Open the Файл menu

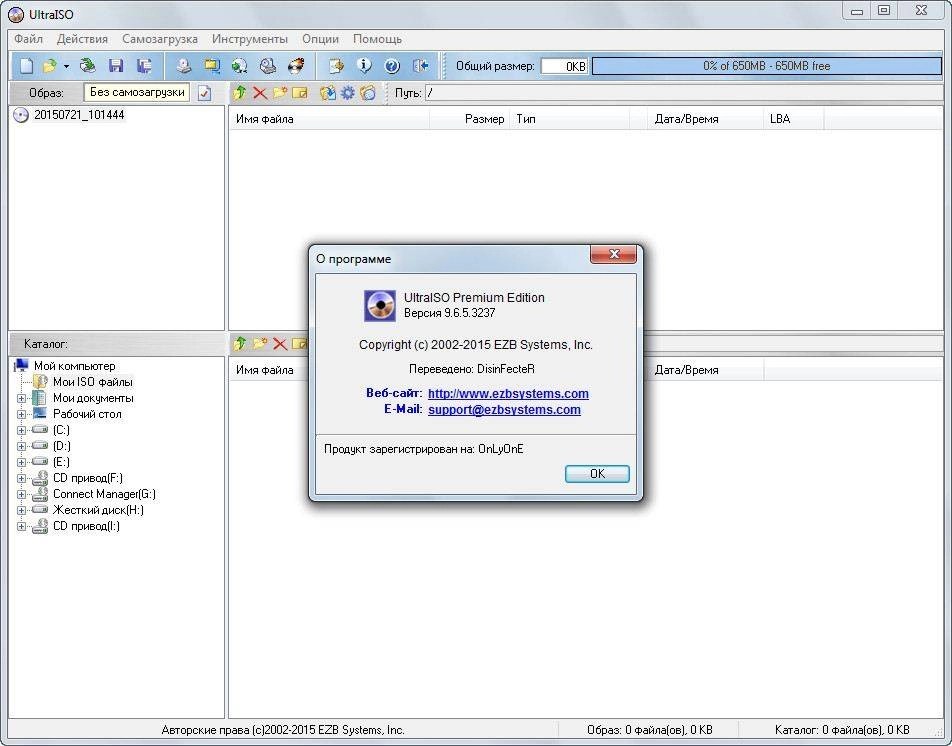[29, 39]
